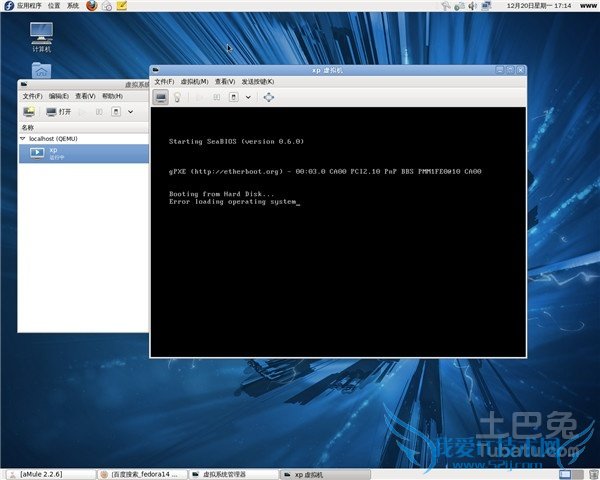Open 查看(V) menu in xp window

pos(225,82)
